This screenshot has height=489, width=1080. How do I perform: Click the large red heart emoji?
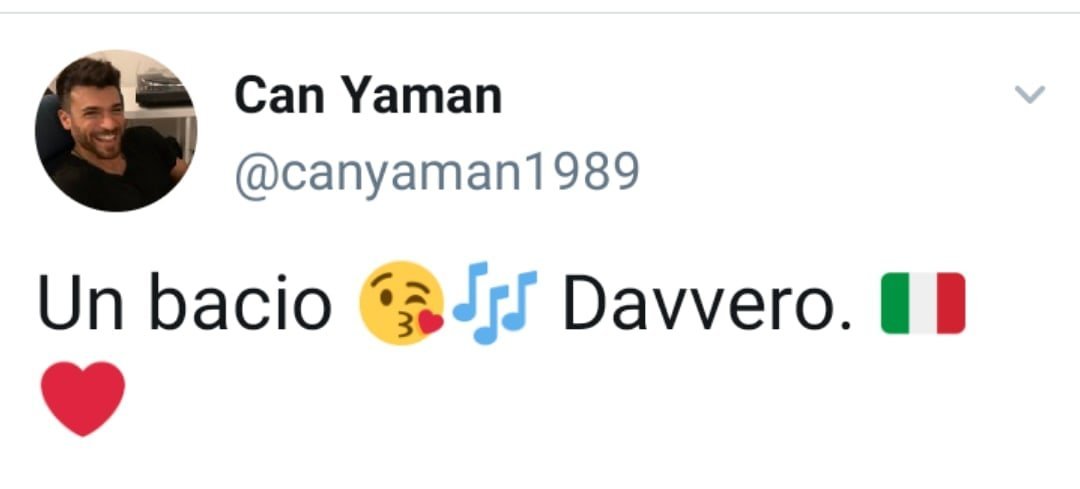tap(83, 399)
